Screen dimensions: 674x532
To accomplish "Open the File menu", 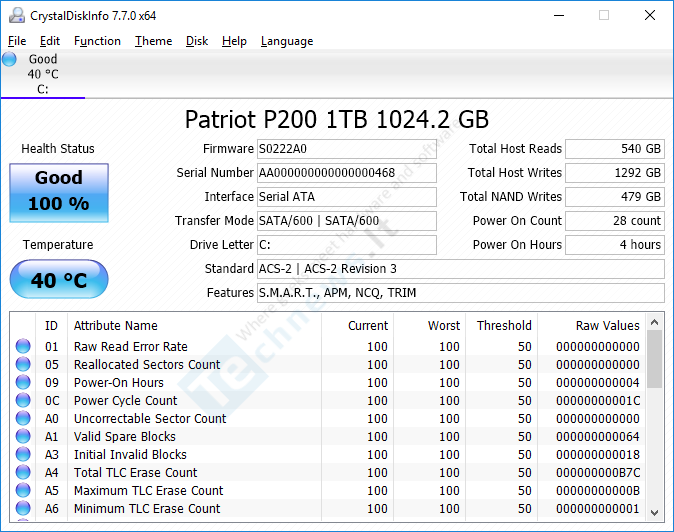I will point(17,41).
